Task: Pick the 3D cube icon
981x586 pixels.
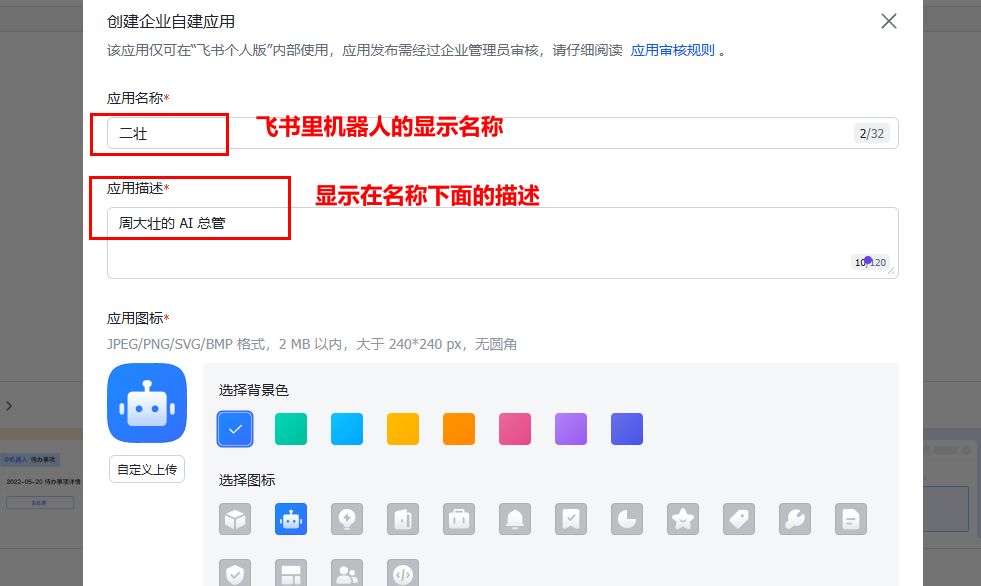Action: click(235, 519)
